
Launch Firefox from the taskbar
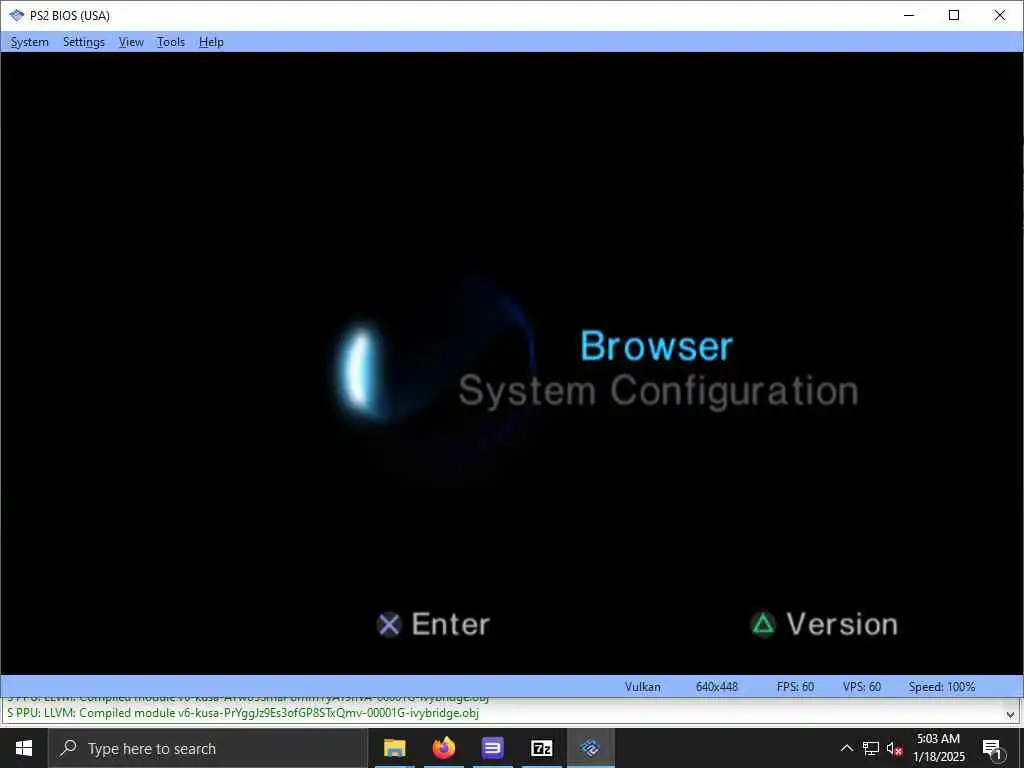coord(443,748)
